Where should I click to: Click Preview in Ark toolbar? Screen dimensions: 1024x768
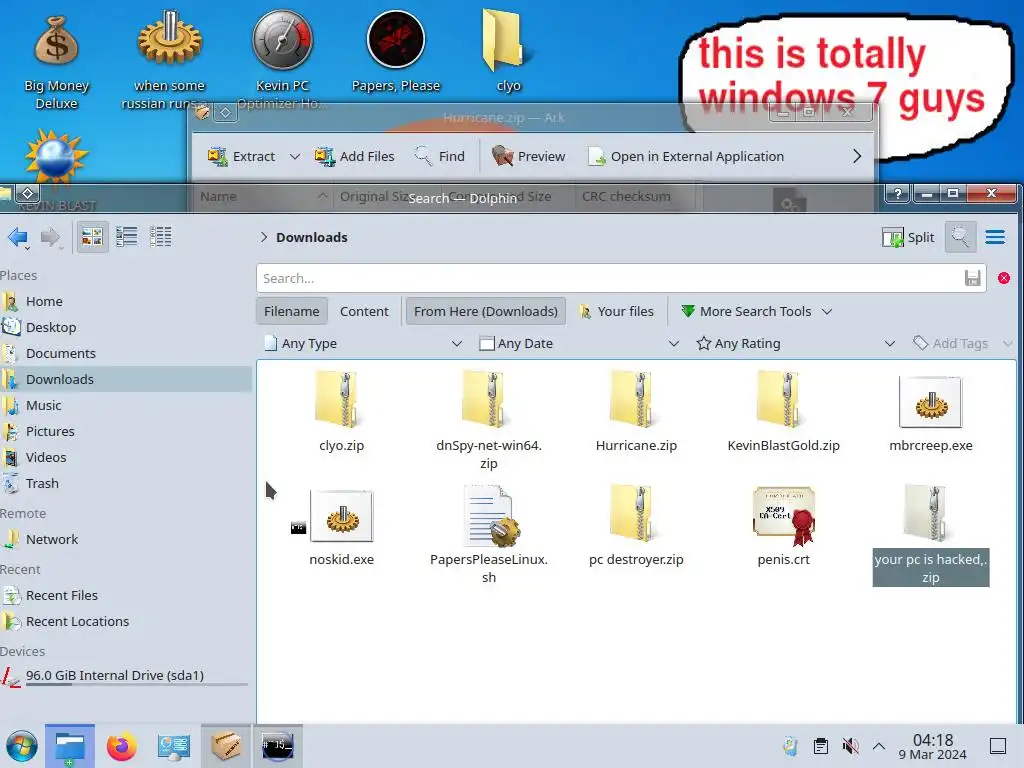[x=529, y=157]
